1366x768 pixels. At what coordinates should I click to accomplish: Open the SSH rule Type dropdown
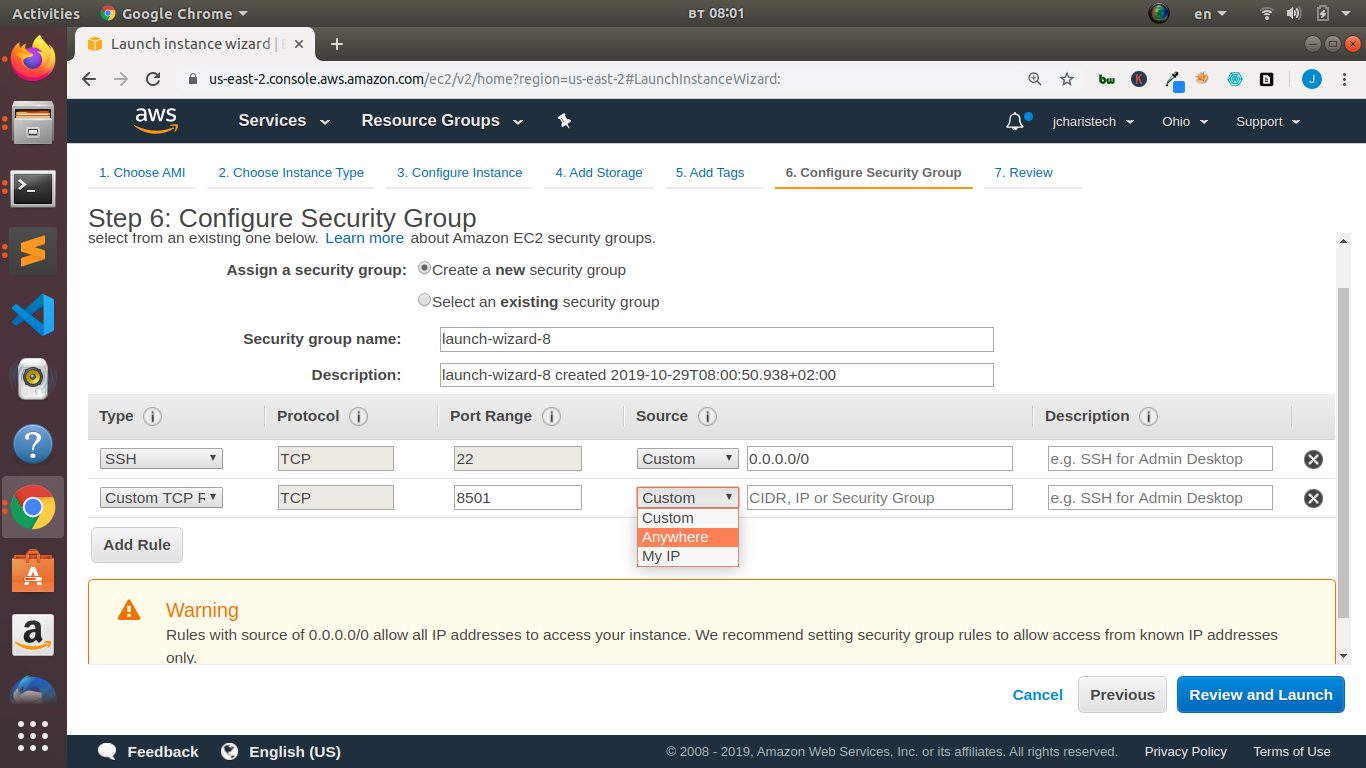coord(160,458)
